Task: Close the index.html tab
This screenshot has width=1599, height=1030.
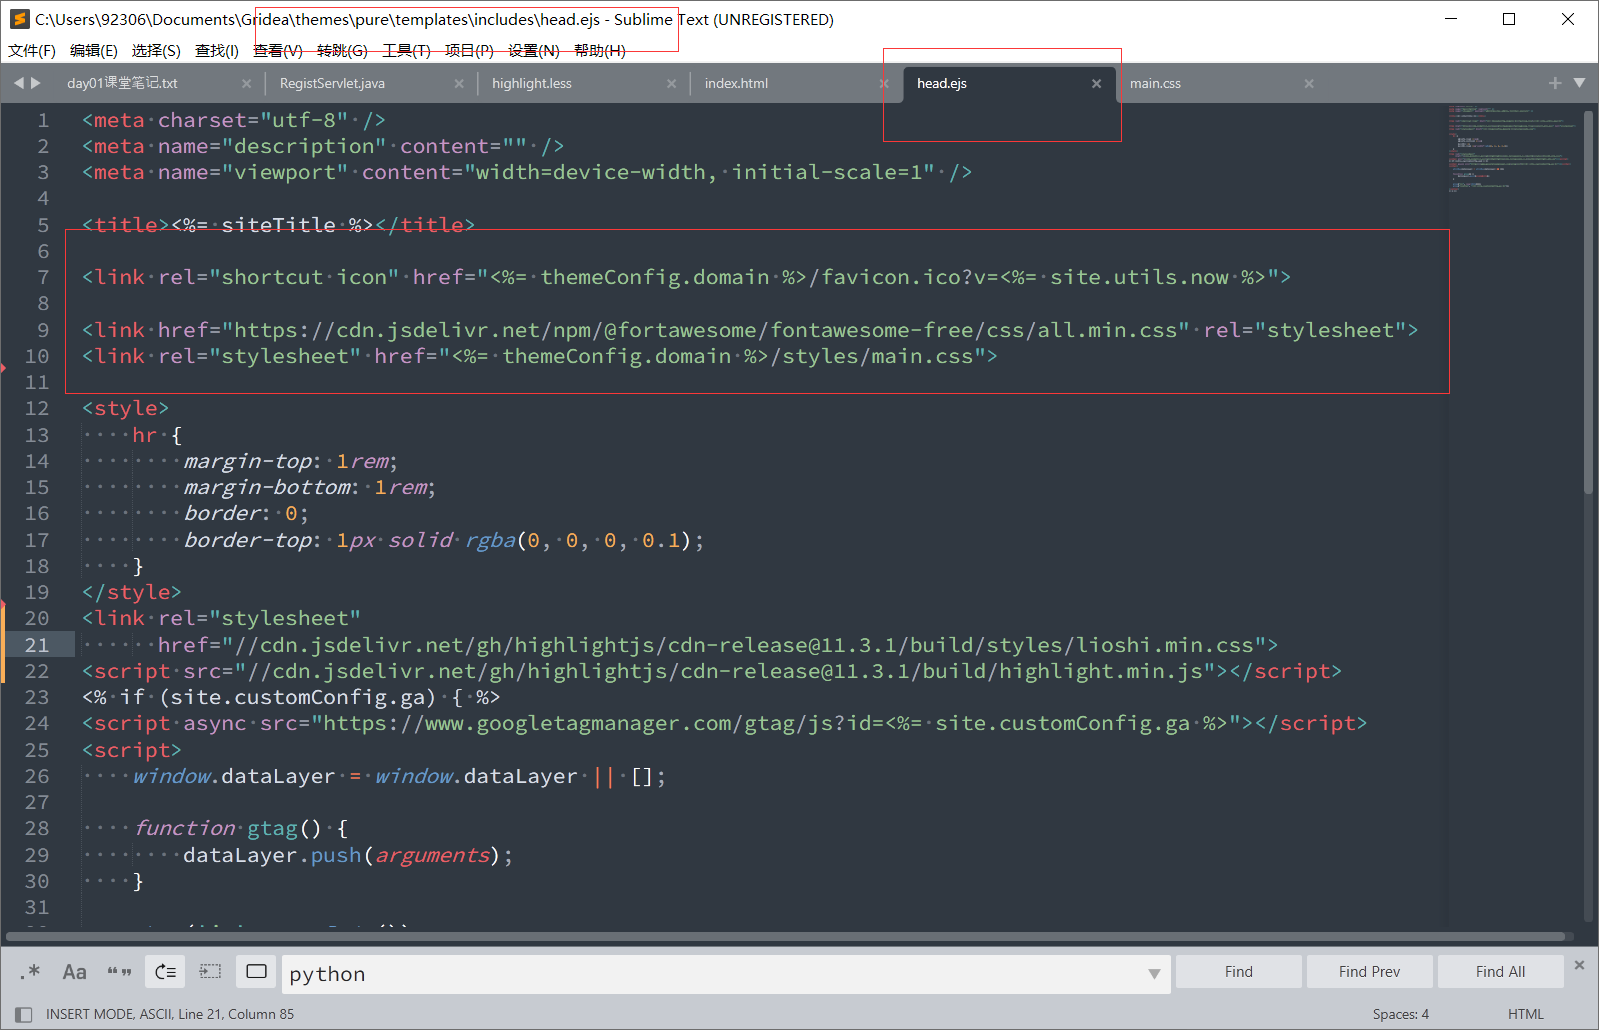Action: point(884,84)
